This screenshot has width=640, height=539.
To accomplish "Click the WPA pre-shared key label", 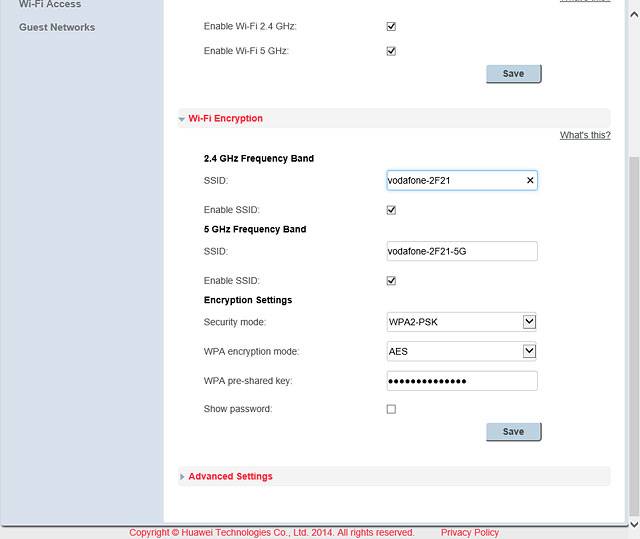I will [248, 381].
